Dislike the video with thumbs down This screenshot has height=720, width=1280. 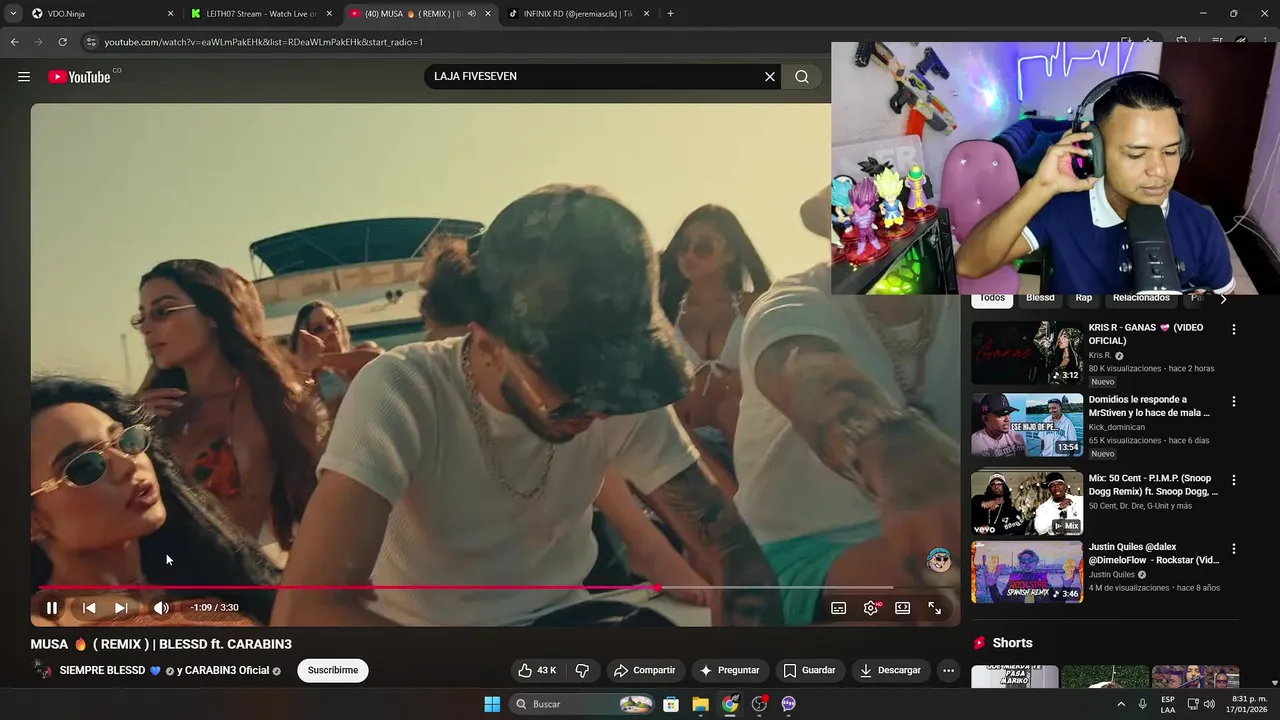click(x=582, y=670)
